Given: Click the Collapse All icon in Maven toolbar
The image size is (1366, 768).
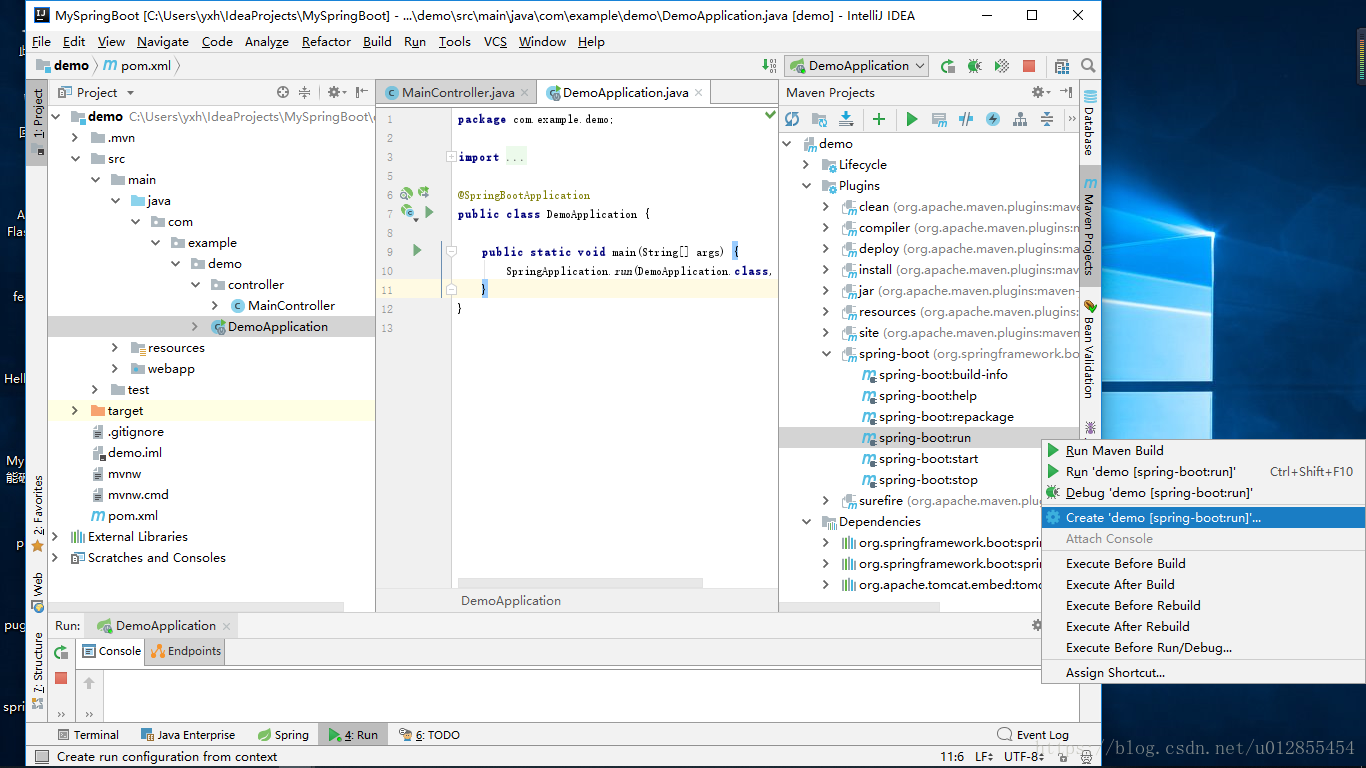Looking at the screenshot, I should click(x=1047, y=119).
